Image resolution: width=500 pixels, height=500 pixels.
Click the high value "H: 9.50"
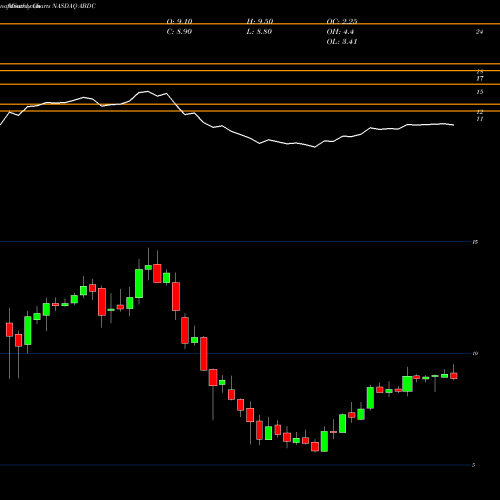pos(260,21)
